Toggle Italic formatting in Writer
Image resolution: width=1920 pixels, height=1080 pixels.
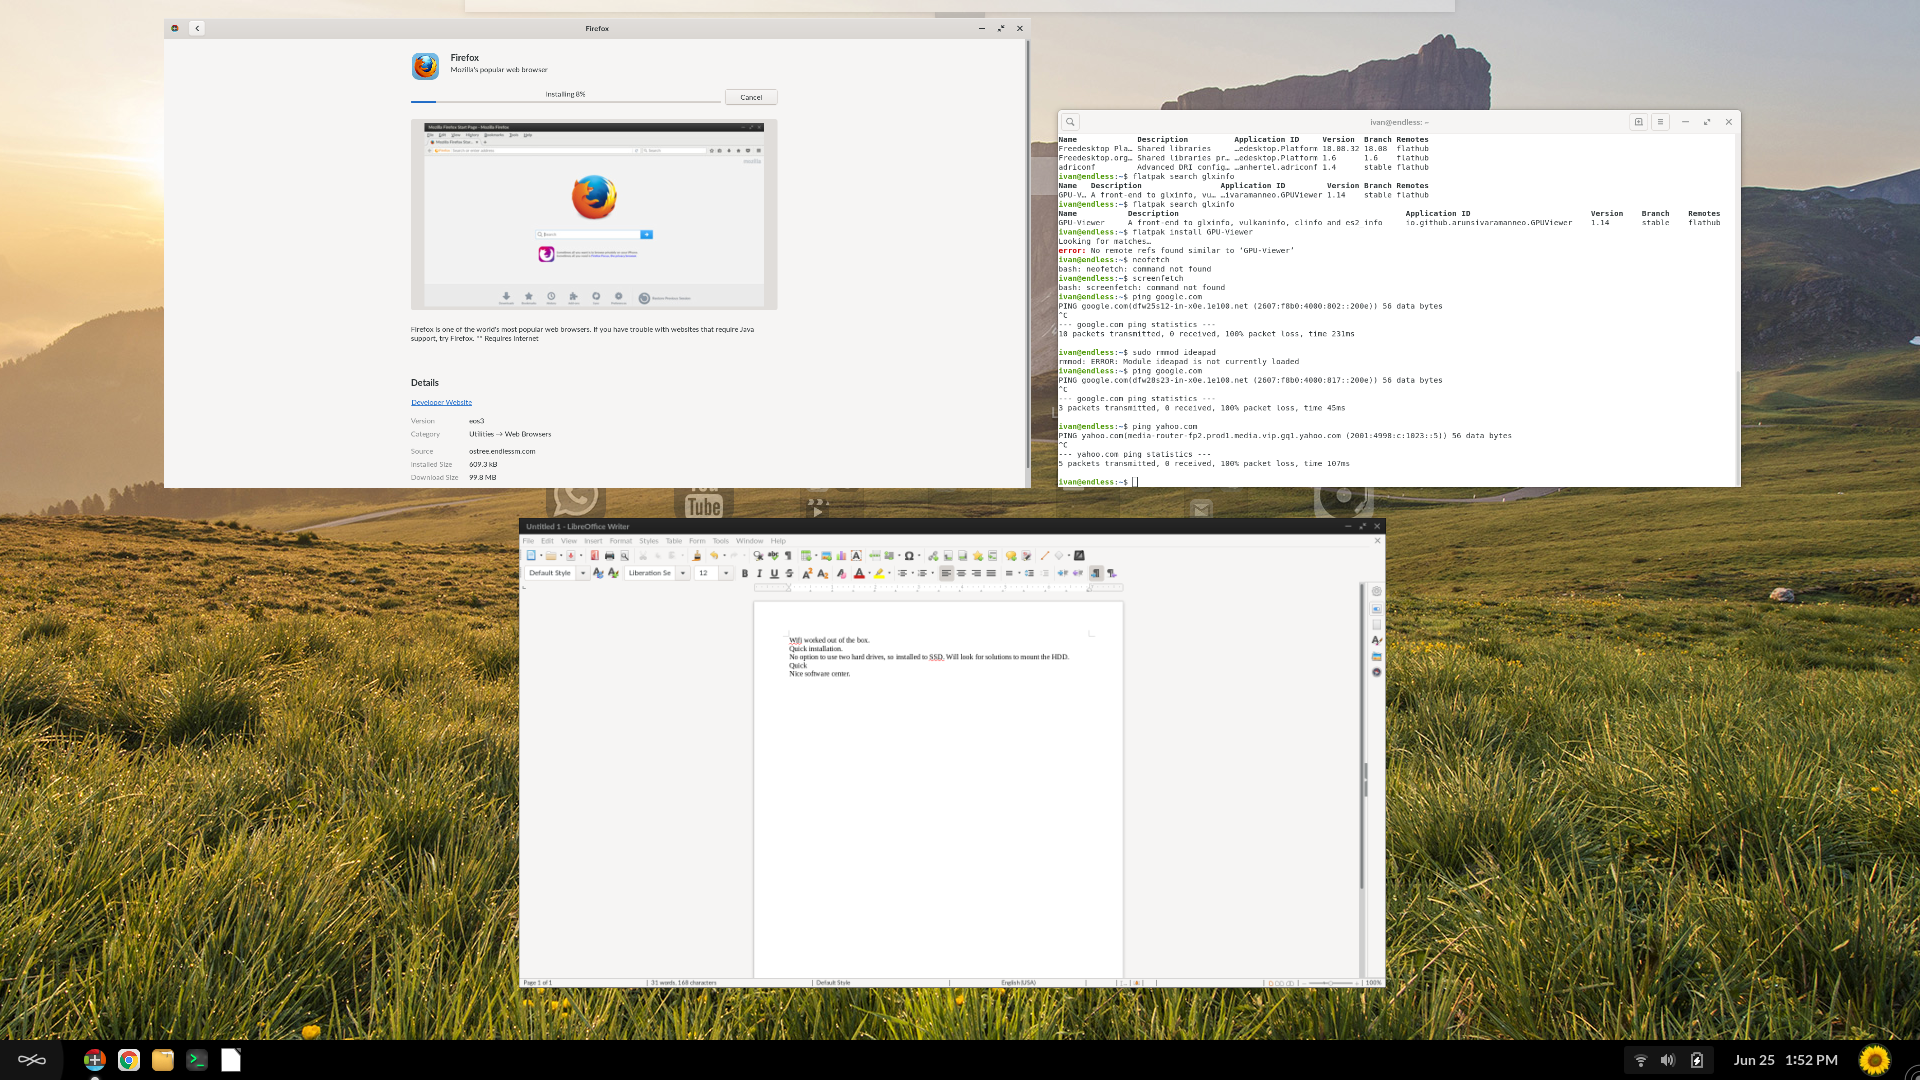[759, 573]
